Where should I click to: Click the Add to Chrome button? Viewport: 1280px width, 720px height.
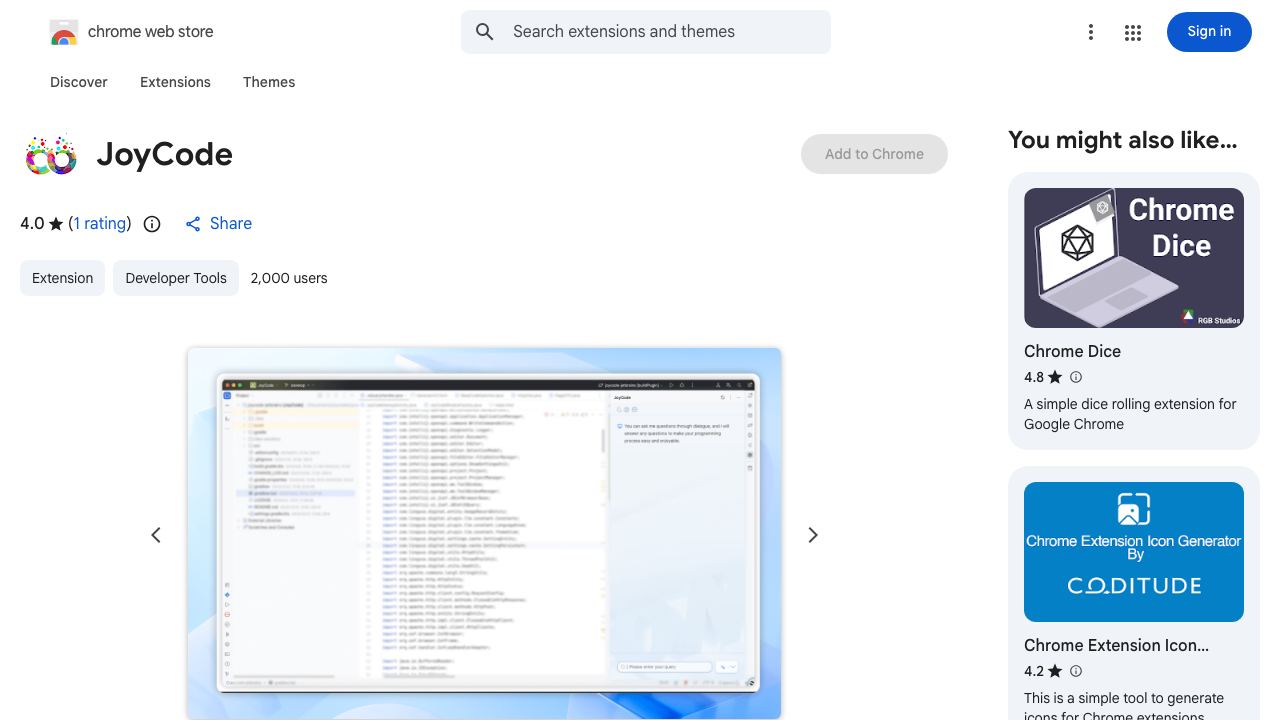point(874,154)
